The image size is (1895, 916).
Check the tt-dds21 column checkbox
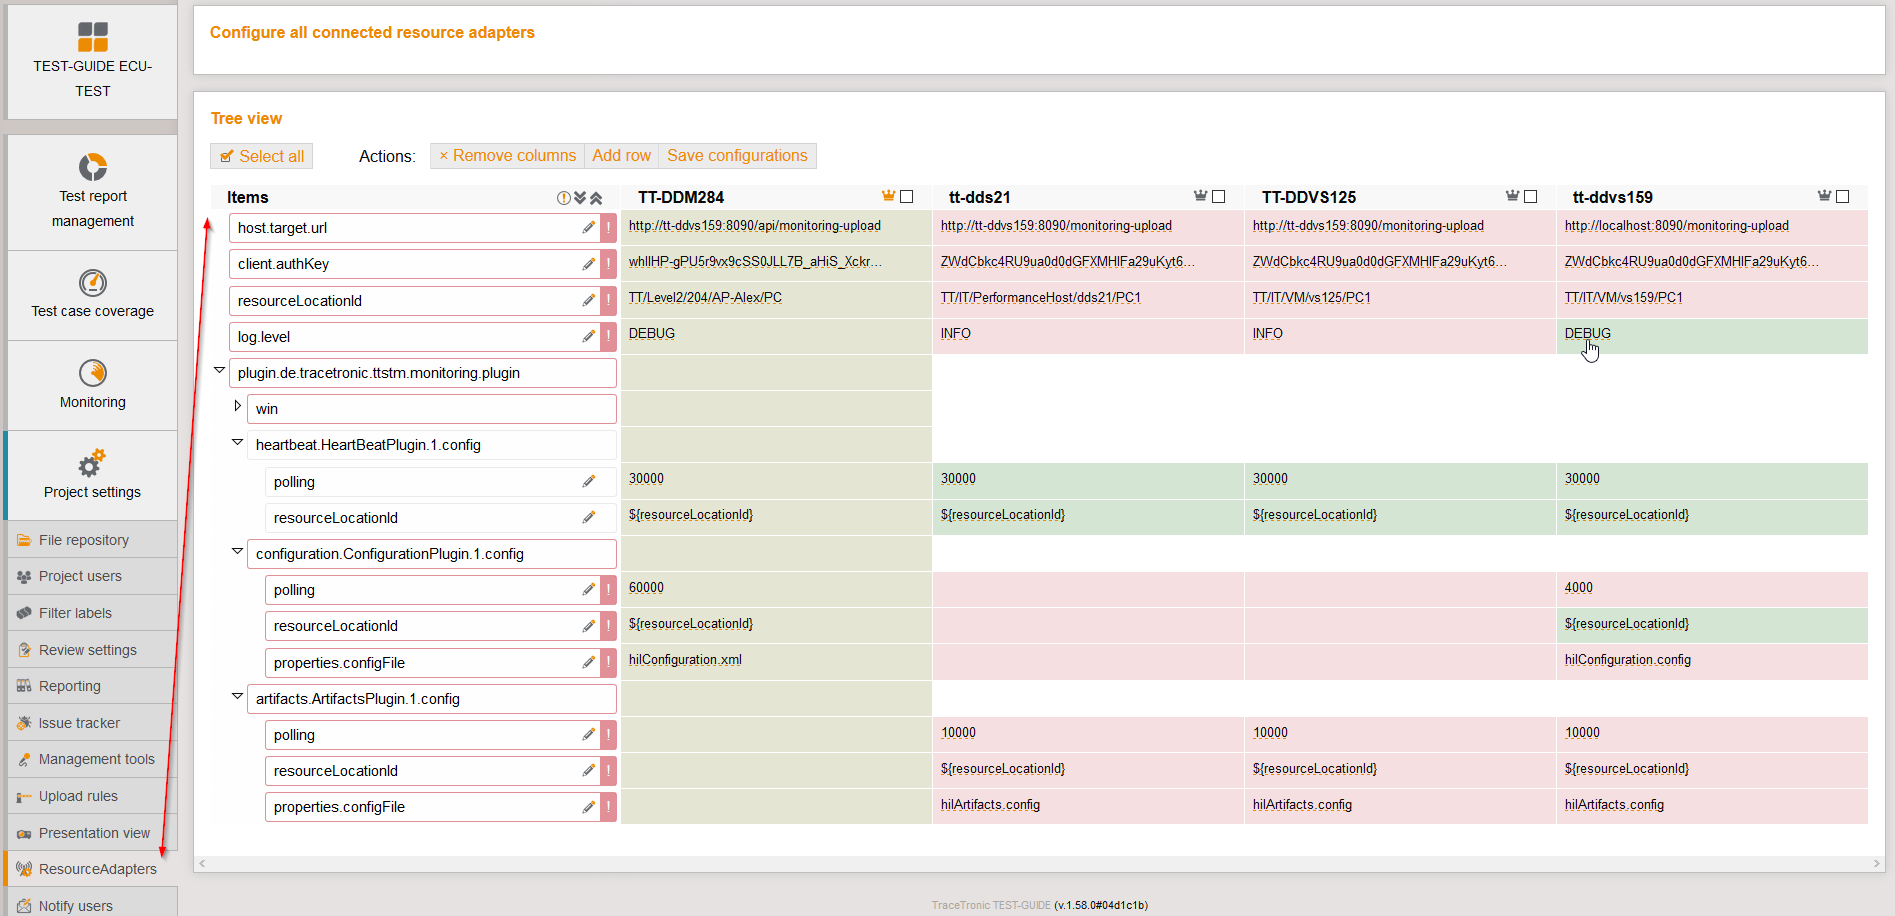click(1219, 197)
